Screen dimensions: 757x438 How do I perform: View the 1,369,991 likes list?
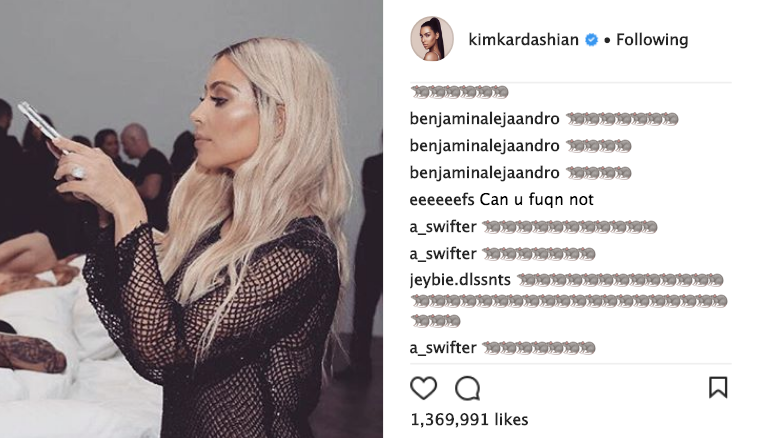[x=469, y=419]
